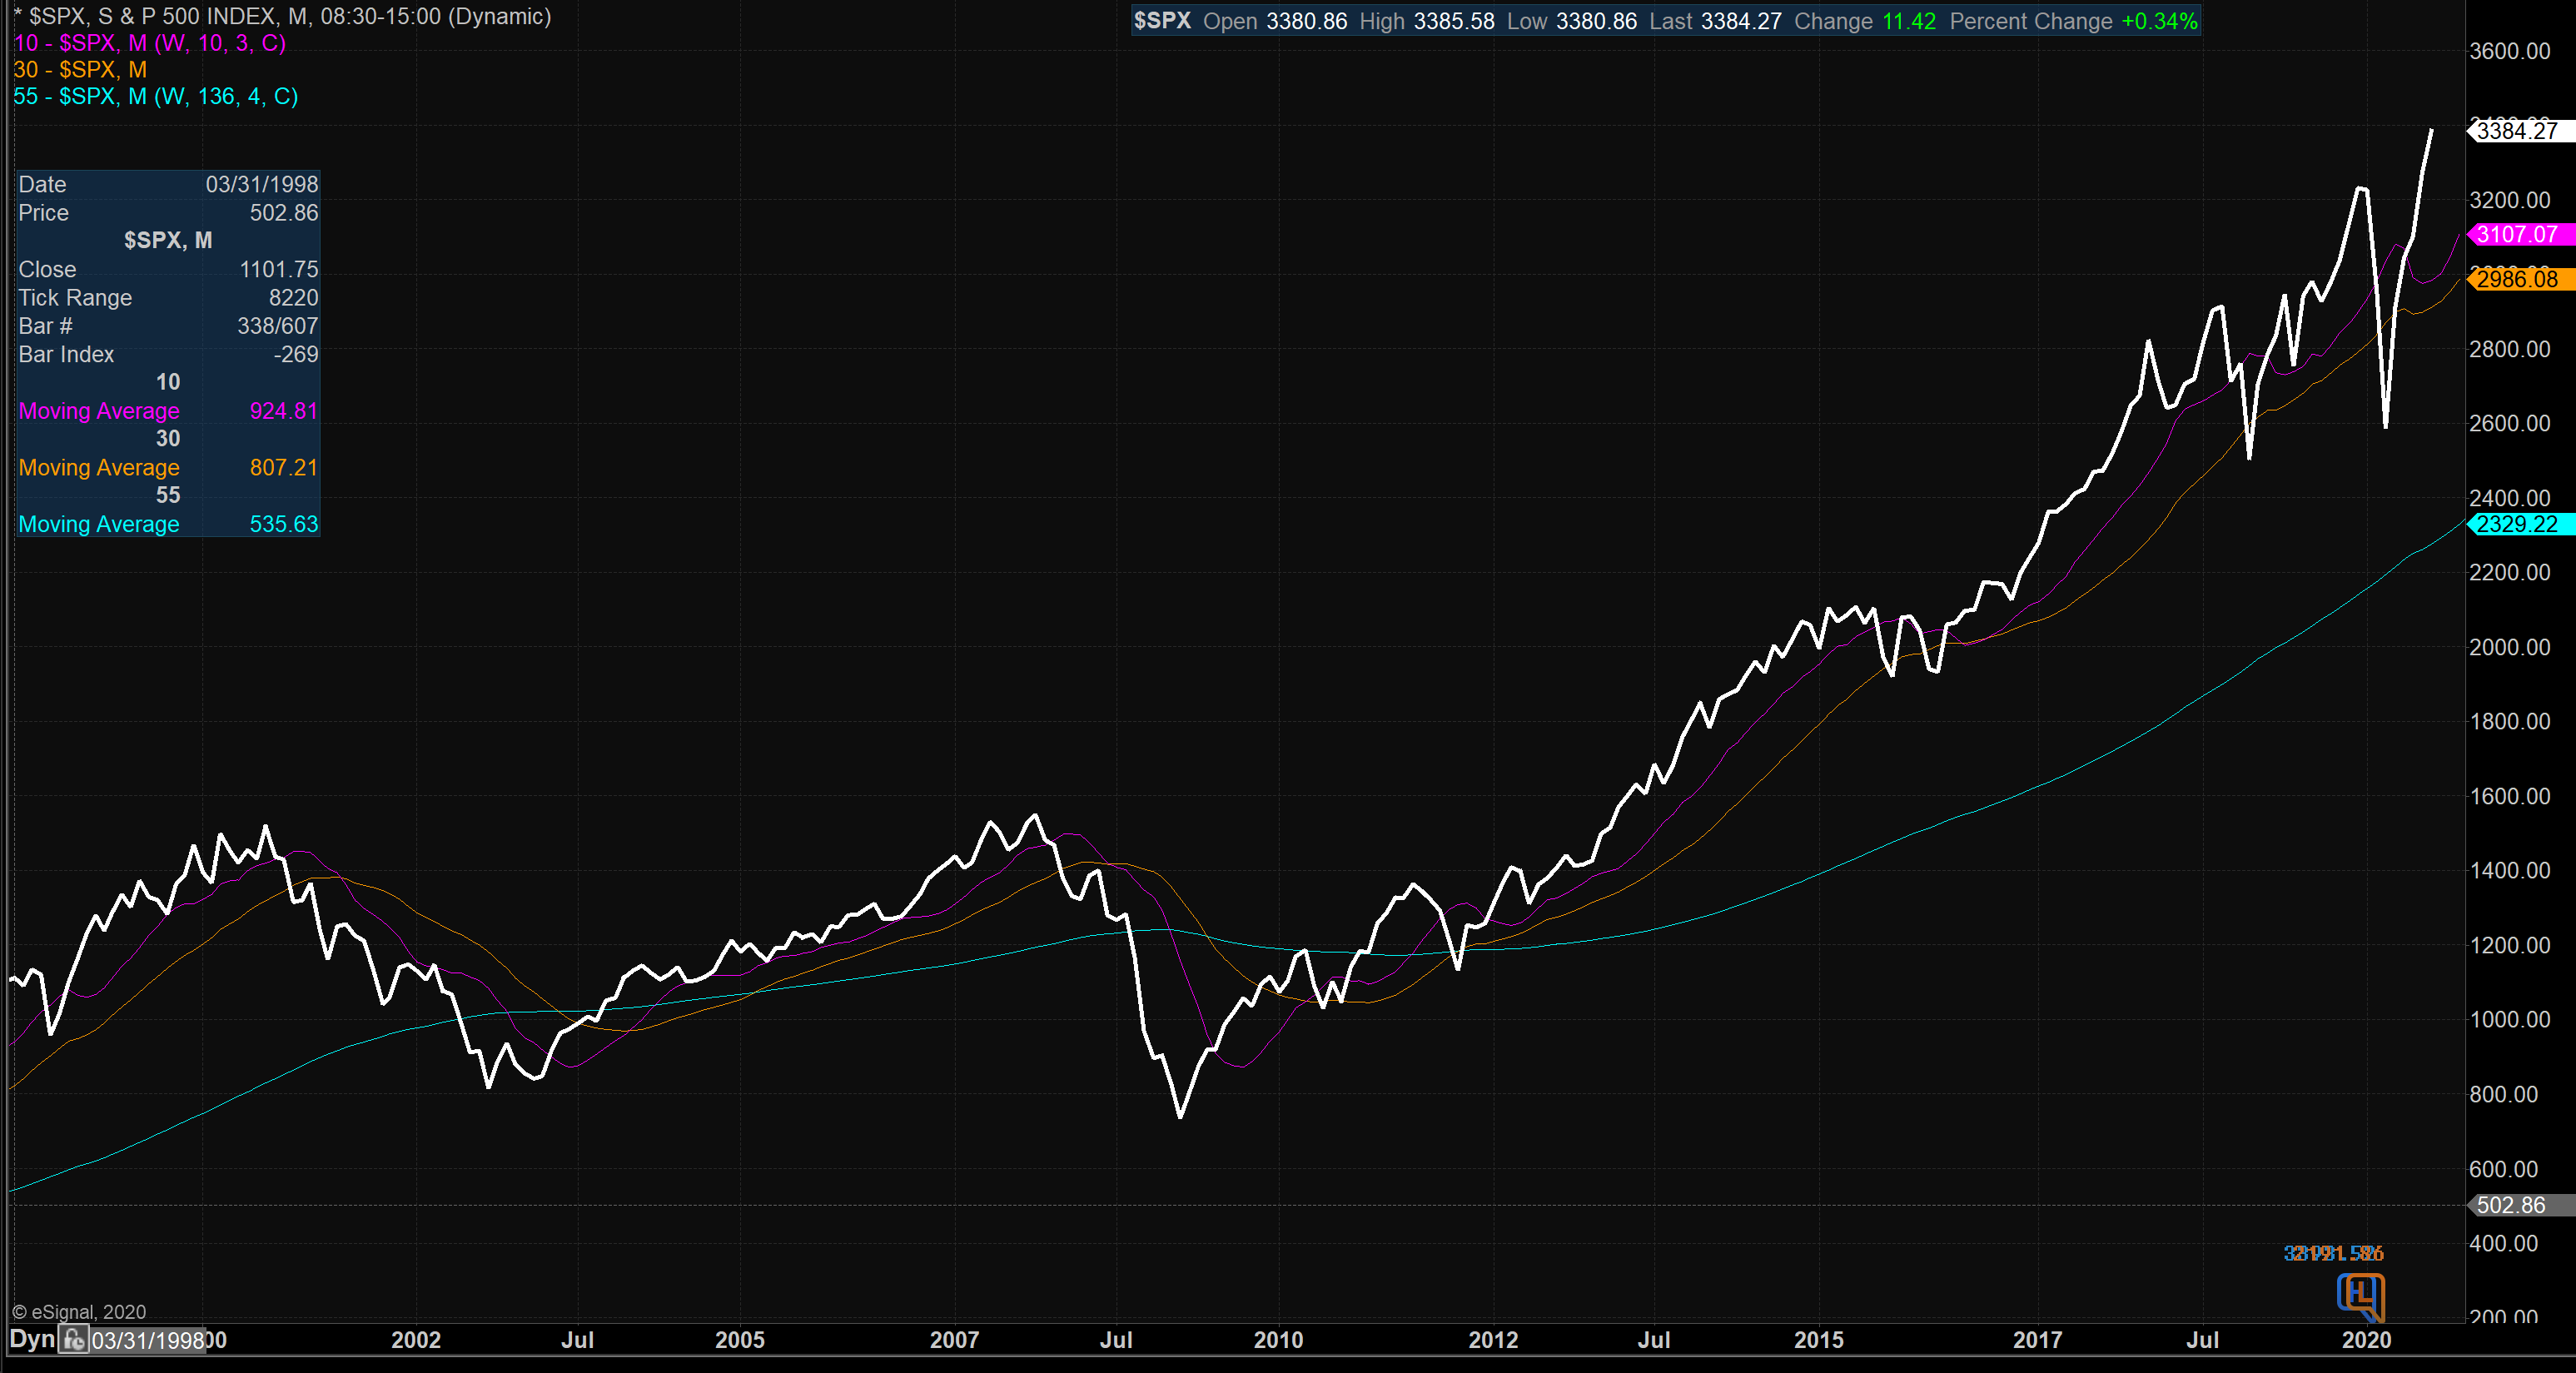The height and width of the screenshot is (1373, 2576).
Task: Select the 03/31/1998 cursor date label
Action: tap(148, 1340)
